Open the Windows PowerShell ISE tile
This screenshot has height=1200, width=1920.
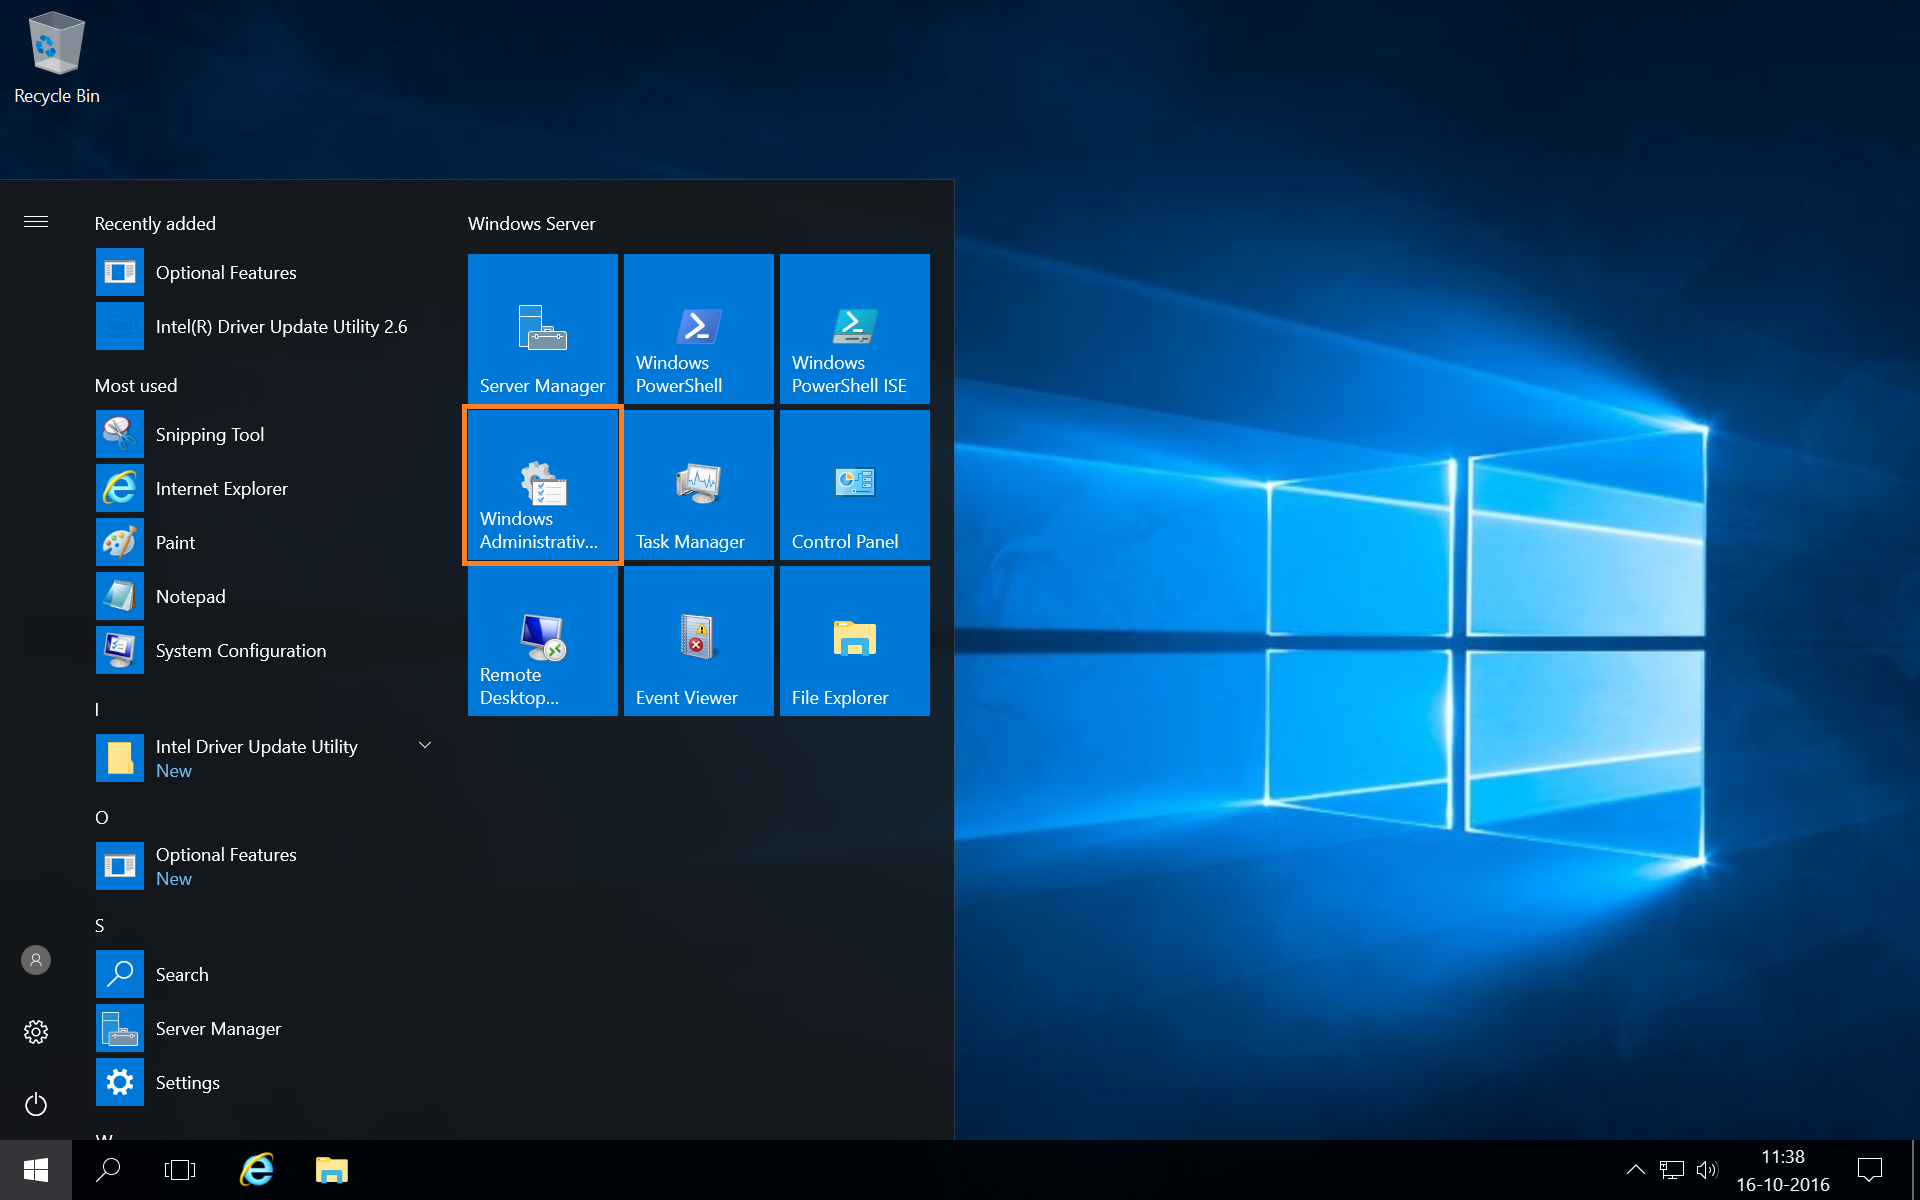(855, 329)
